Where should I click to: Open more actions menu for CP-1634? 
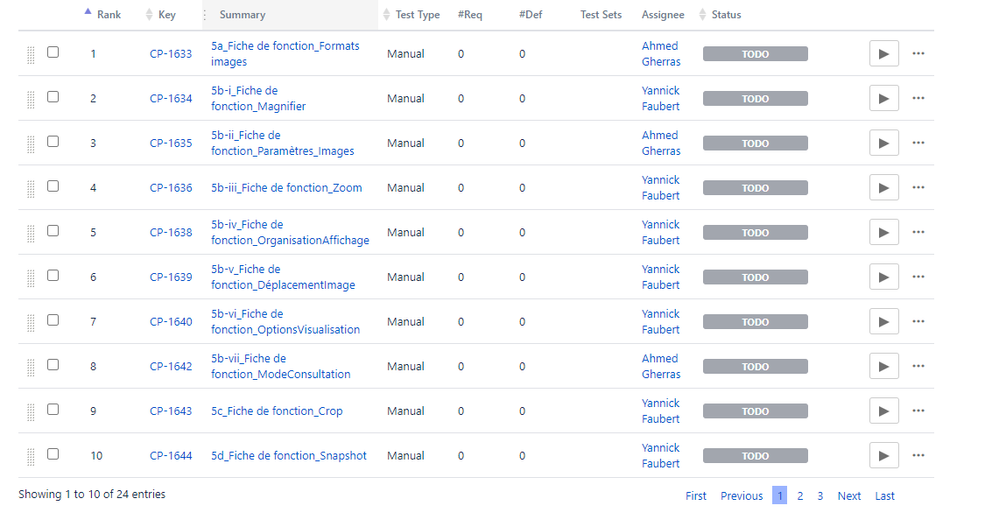coord(918,98)
